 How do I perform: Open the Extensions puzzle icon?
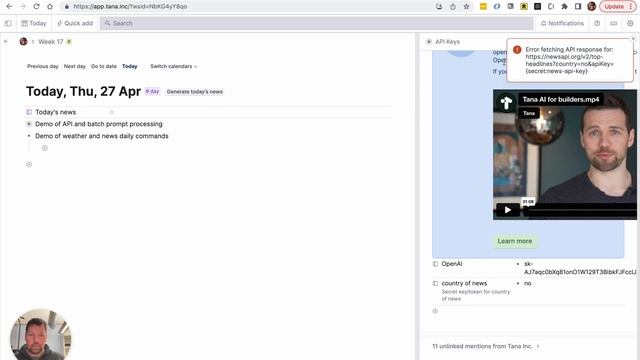tap(564, 7)
